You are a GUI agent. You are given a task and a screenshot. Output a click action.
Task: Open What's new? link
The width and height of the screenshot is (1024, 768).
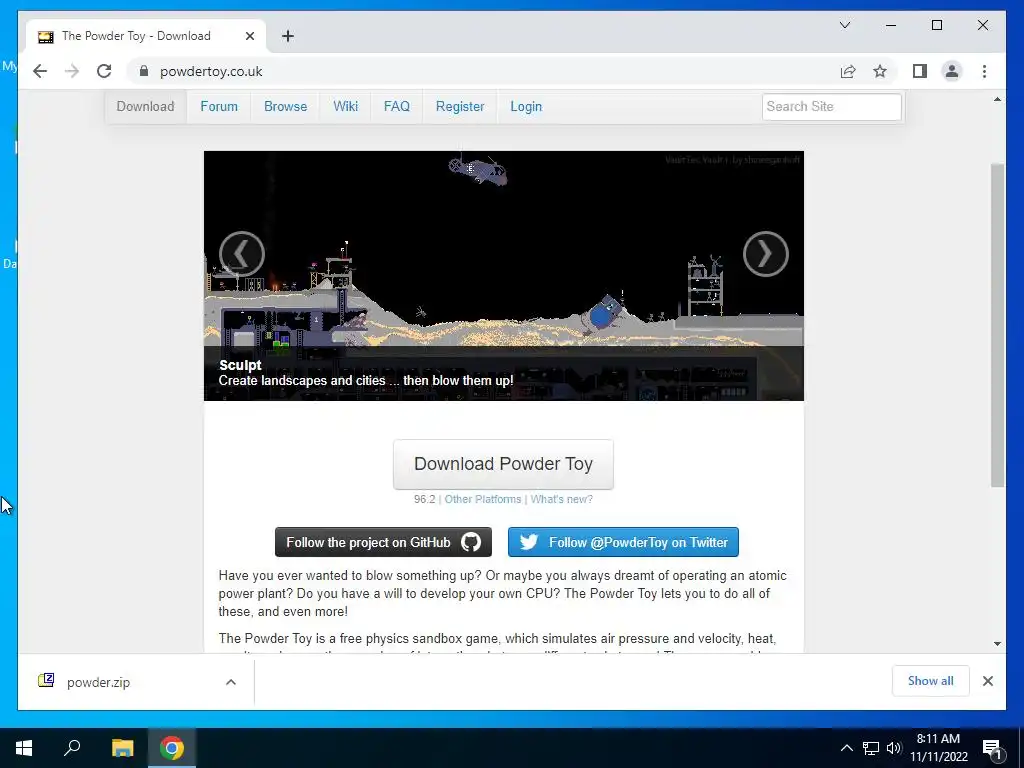click(562, 499)
